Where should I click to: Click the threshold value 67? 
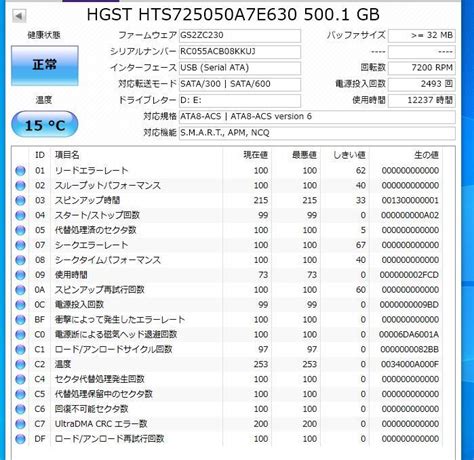click(361, 245)
